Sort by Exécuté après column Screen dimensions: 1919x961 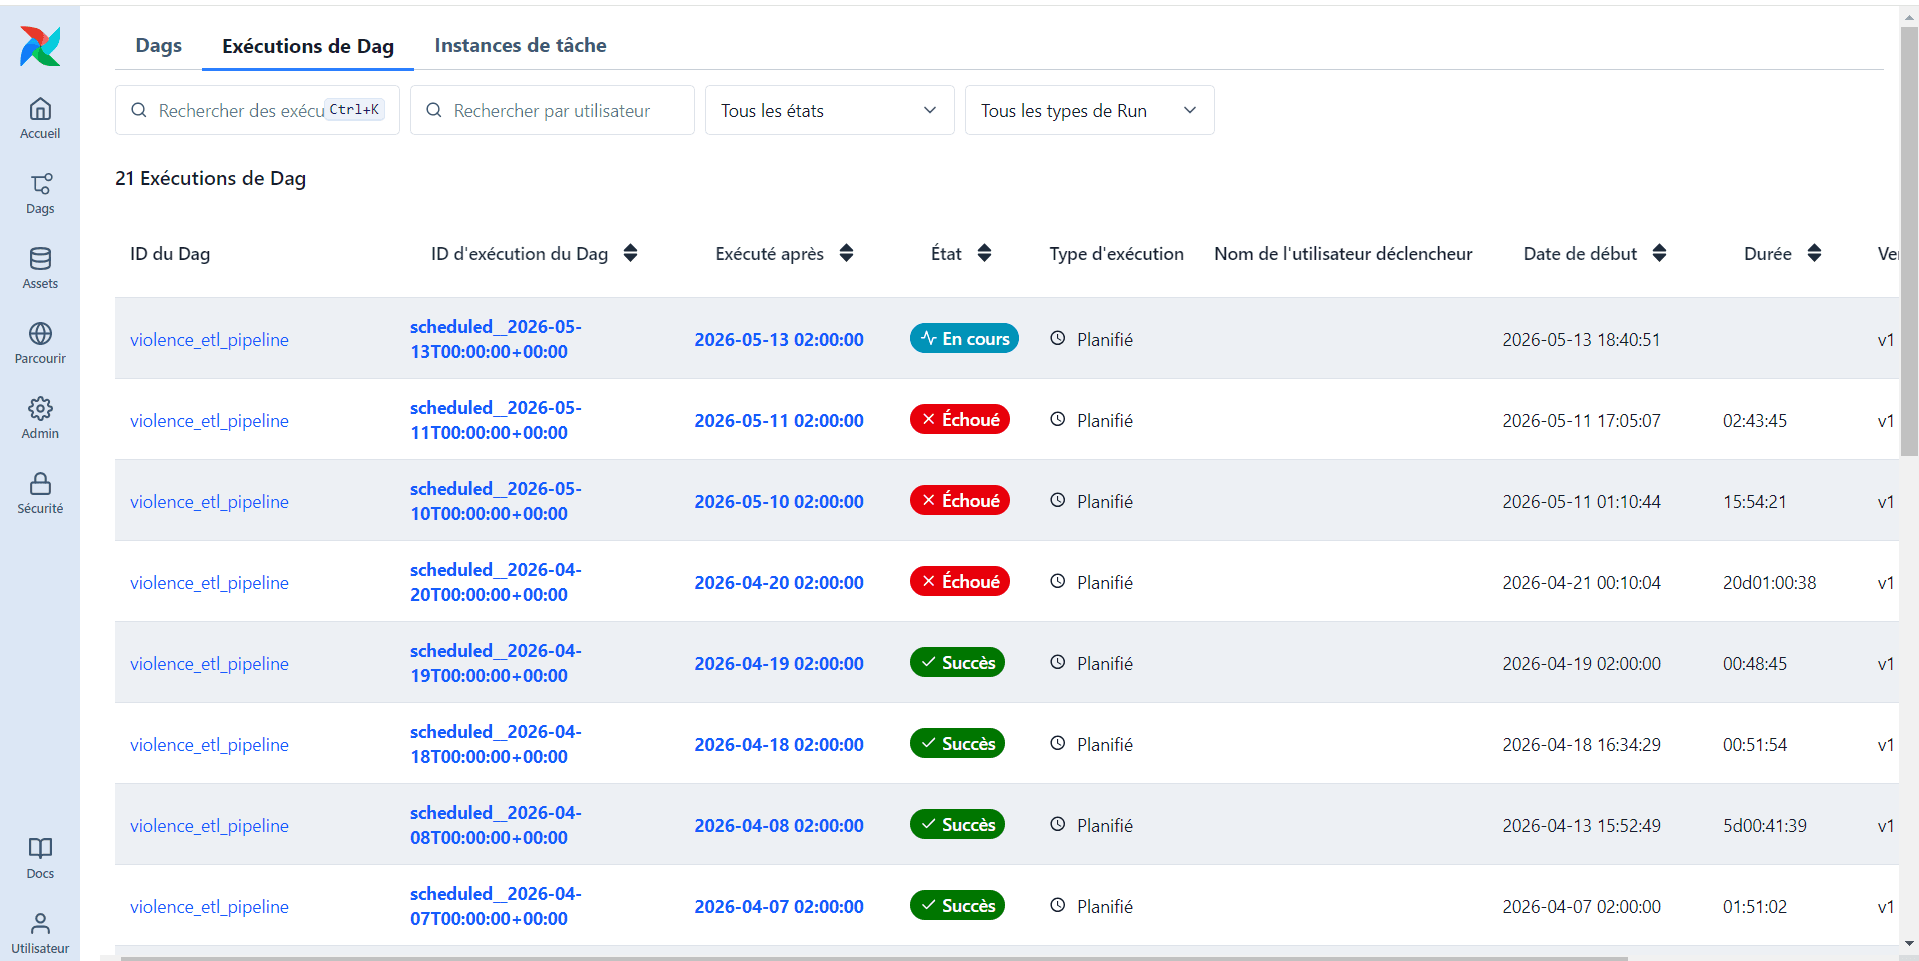[846, 253]
